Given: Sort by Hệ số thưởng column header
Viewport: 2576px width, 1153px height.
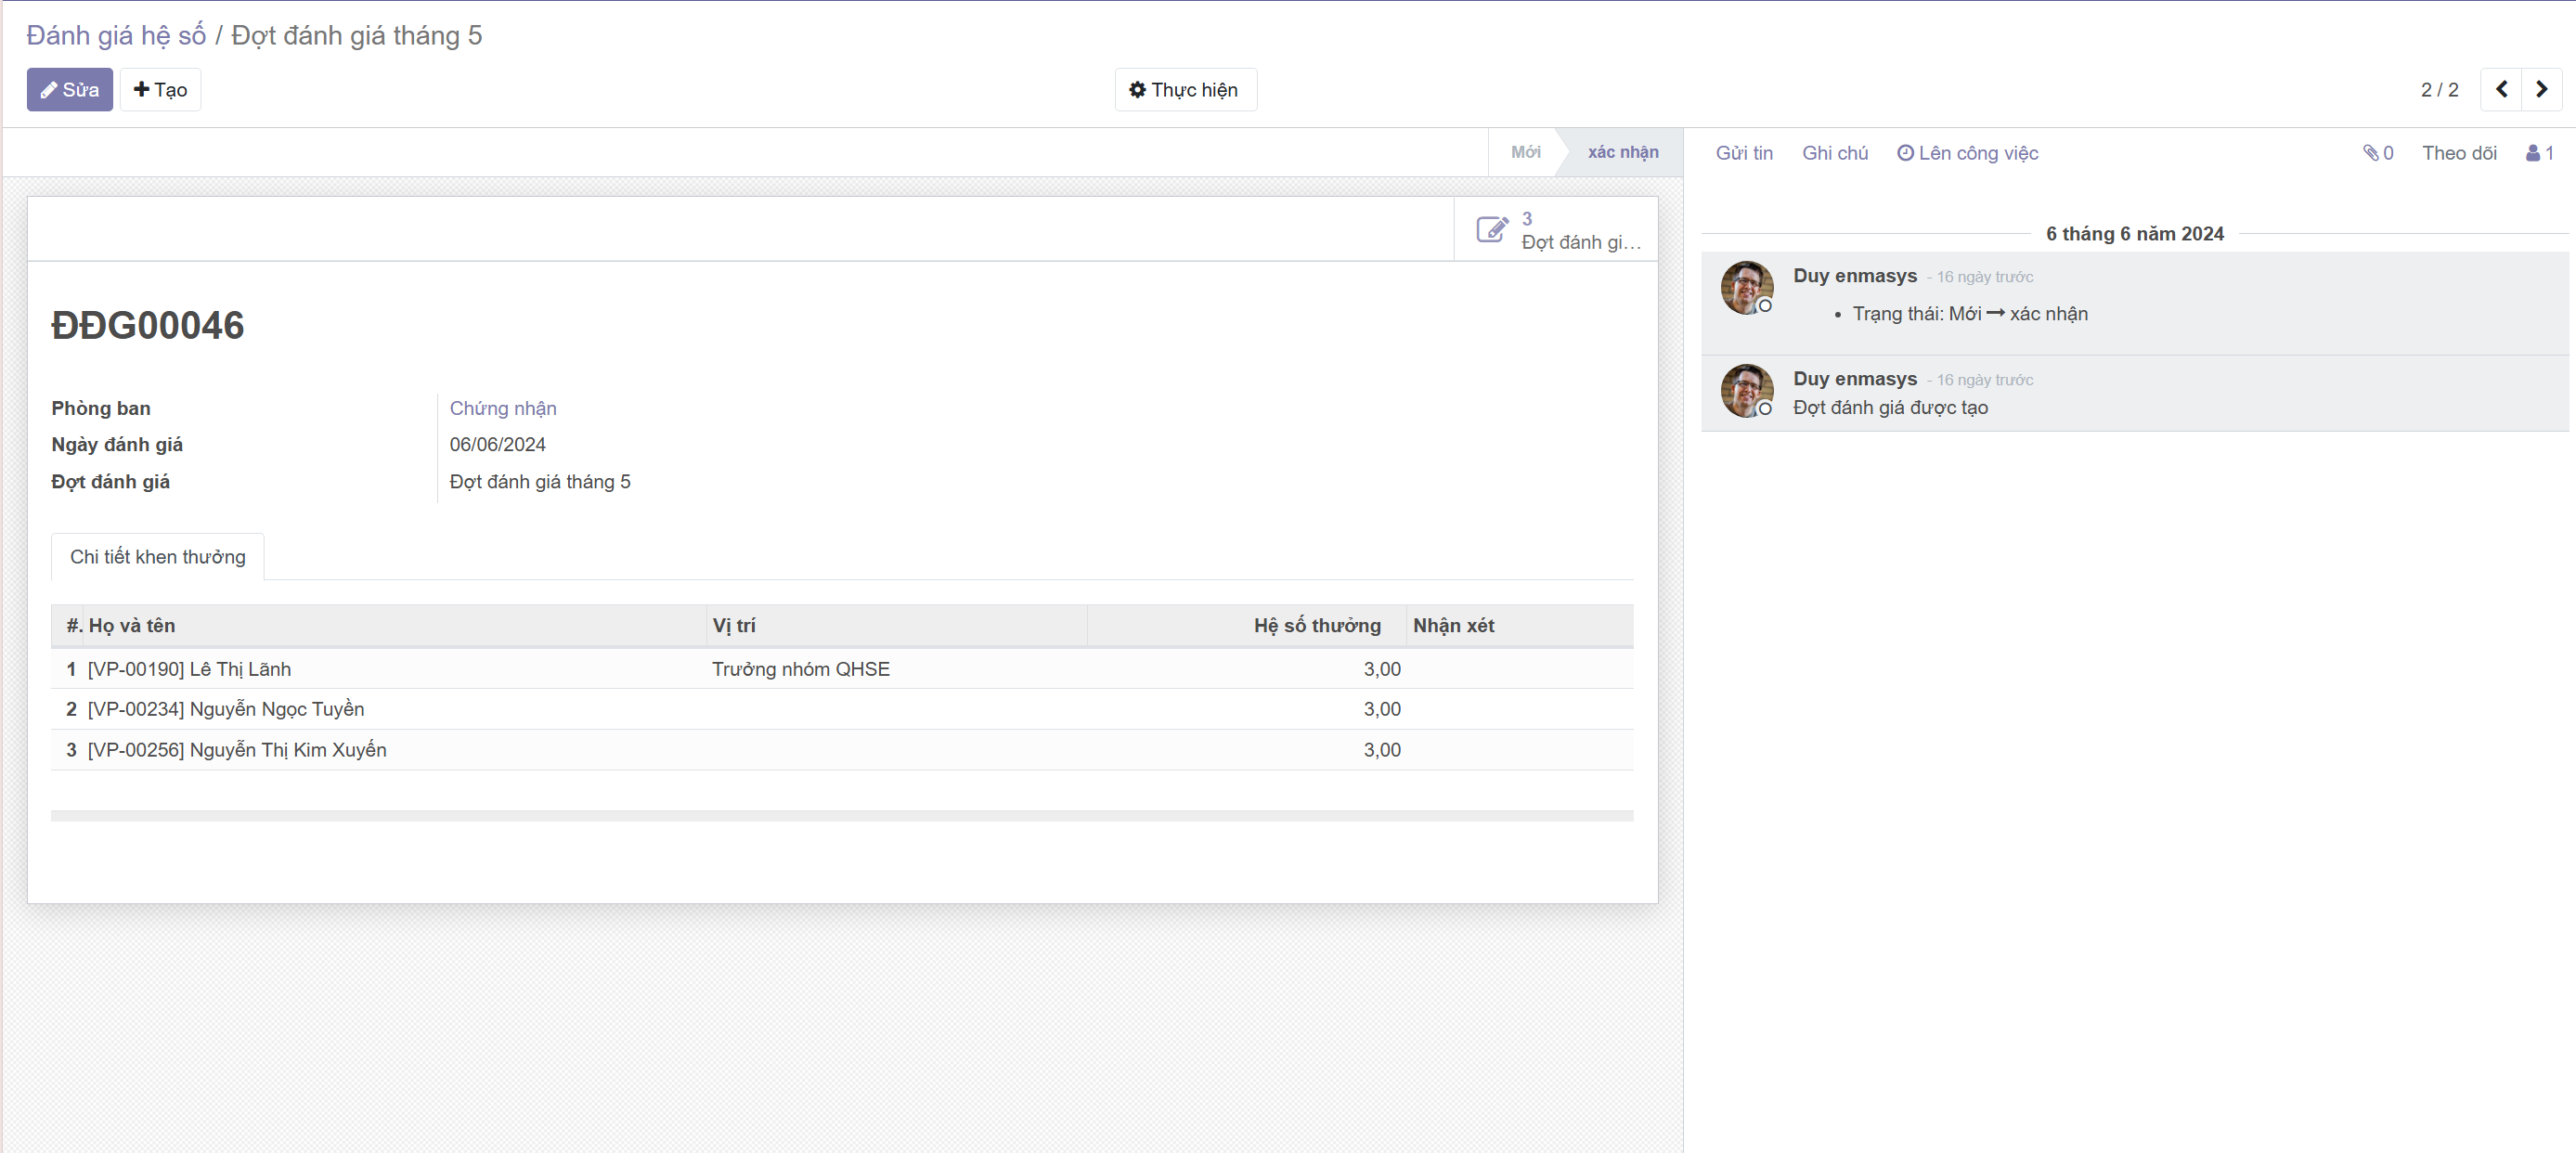Looking at the screenshot, I should [1316, 626].
